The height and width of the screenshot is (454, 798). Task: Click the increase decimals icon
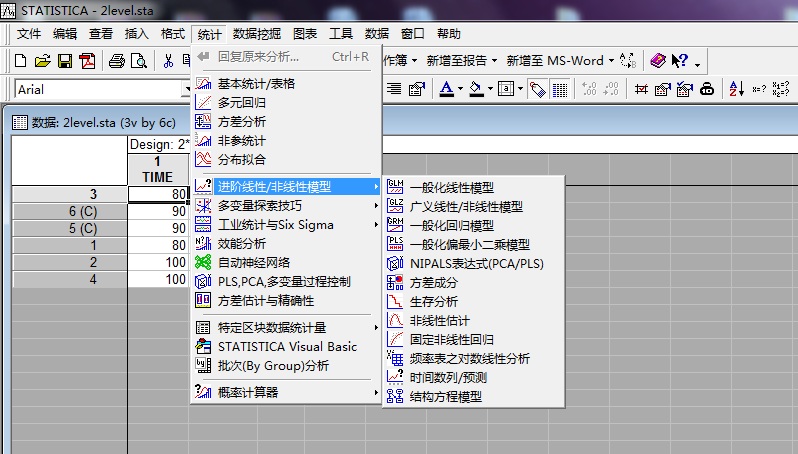pos(589,89)
